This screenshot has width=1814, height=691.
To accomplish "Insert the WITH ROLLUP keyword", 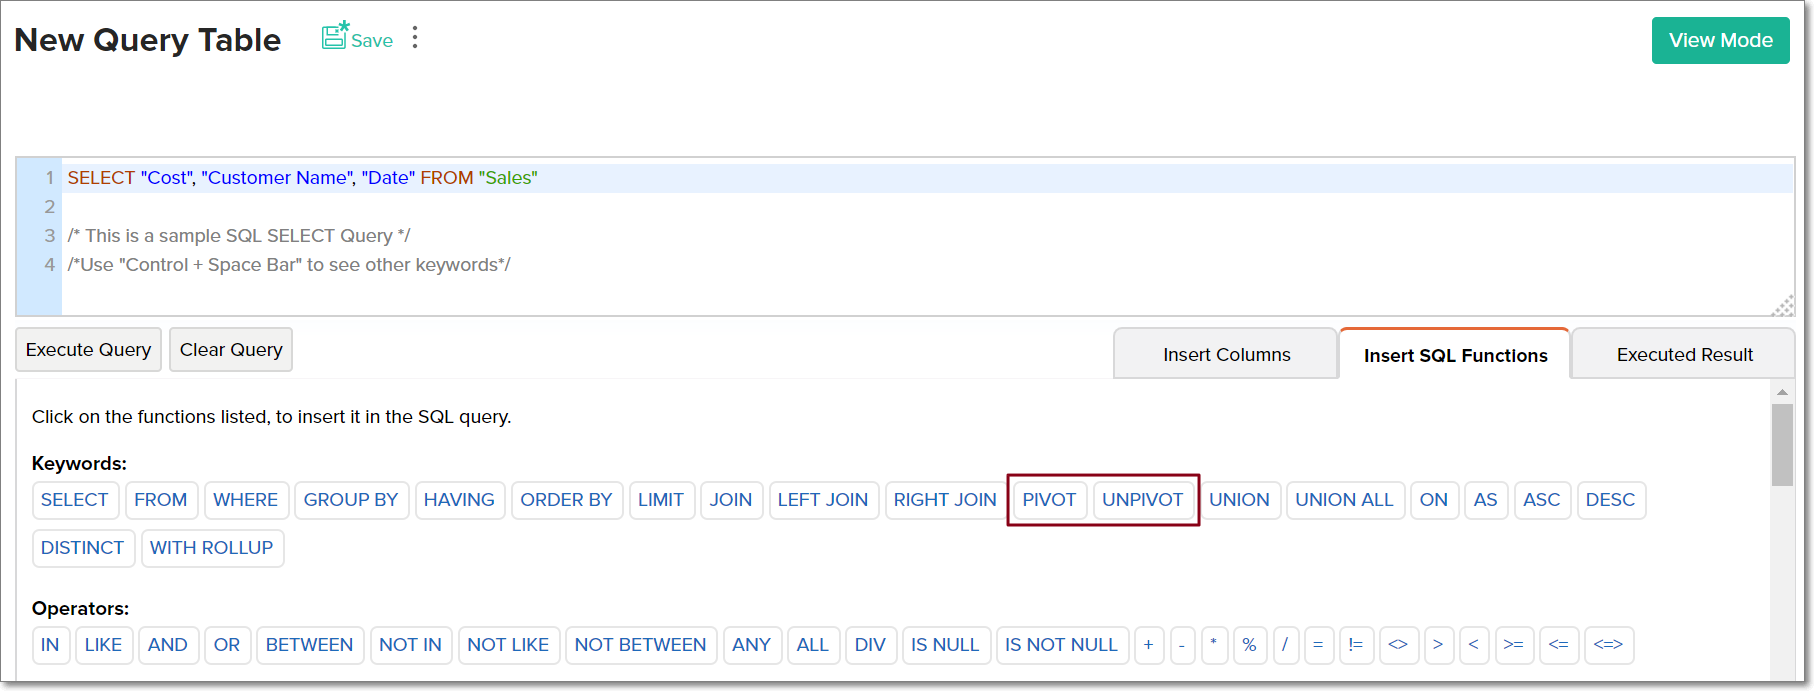I will 212,548.
